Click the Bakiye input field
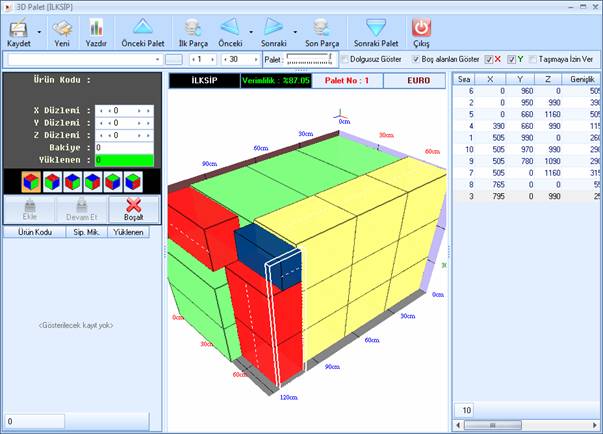 [x=124, y=147]
